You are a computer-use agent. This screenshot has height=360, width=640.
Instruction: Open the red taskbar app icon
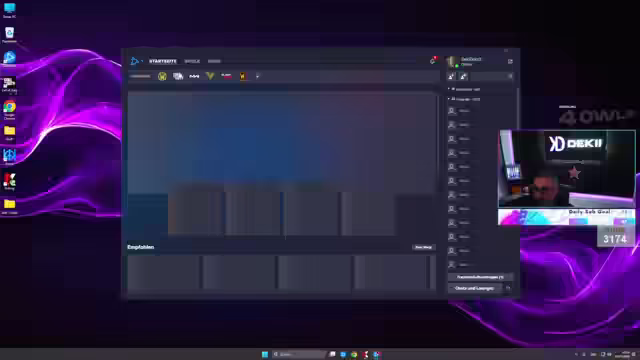[x=365, y=354]
